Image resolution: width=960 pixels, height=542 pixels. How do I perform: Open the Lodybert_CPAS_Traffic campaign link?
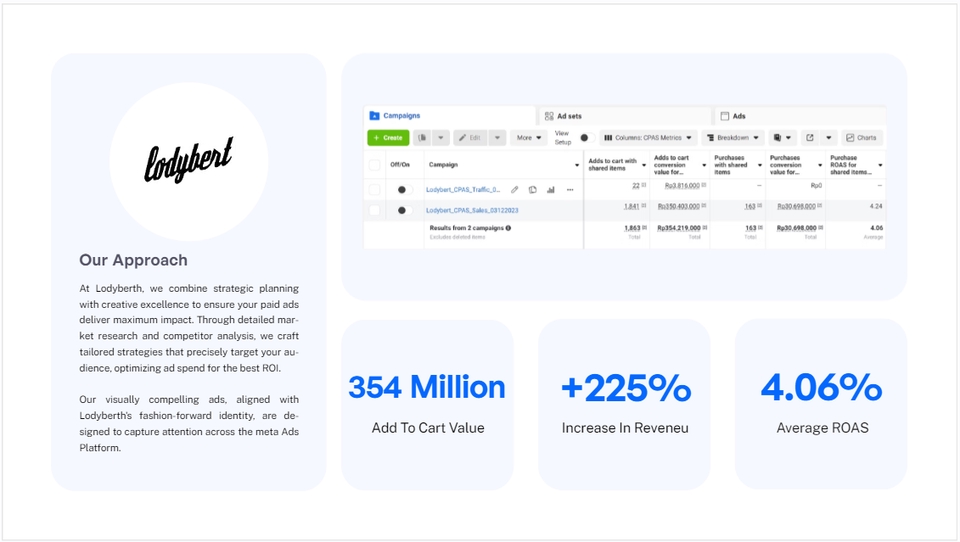click(x=463, y=190)
